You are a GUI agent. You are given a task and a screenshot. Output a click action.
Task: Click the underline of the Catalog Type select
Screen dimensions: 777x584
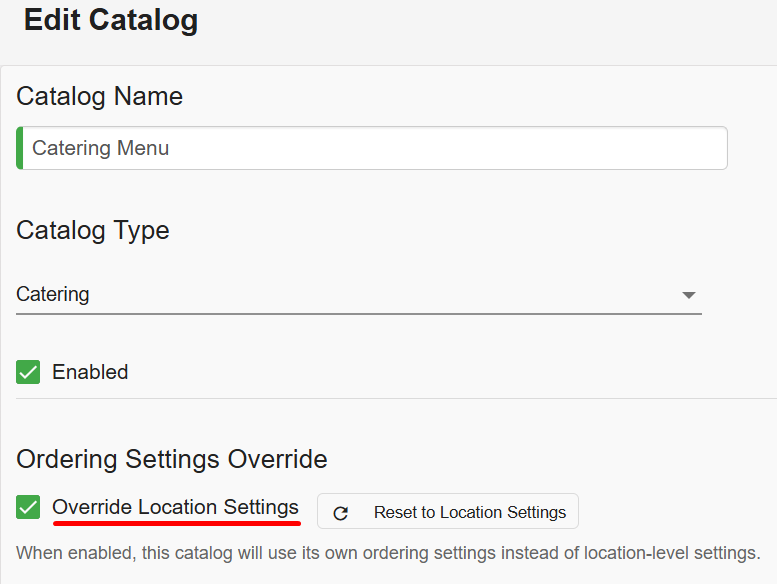click(359, 314)
